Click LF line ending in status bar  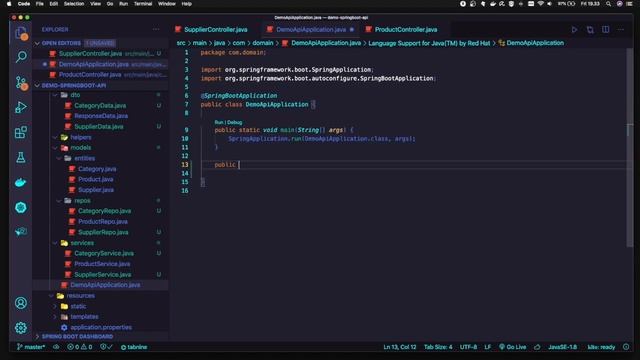488,347
